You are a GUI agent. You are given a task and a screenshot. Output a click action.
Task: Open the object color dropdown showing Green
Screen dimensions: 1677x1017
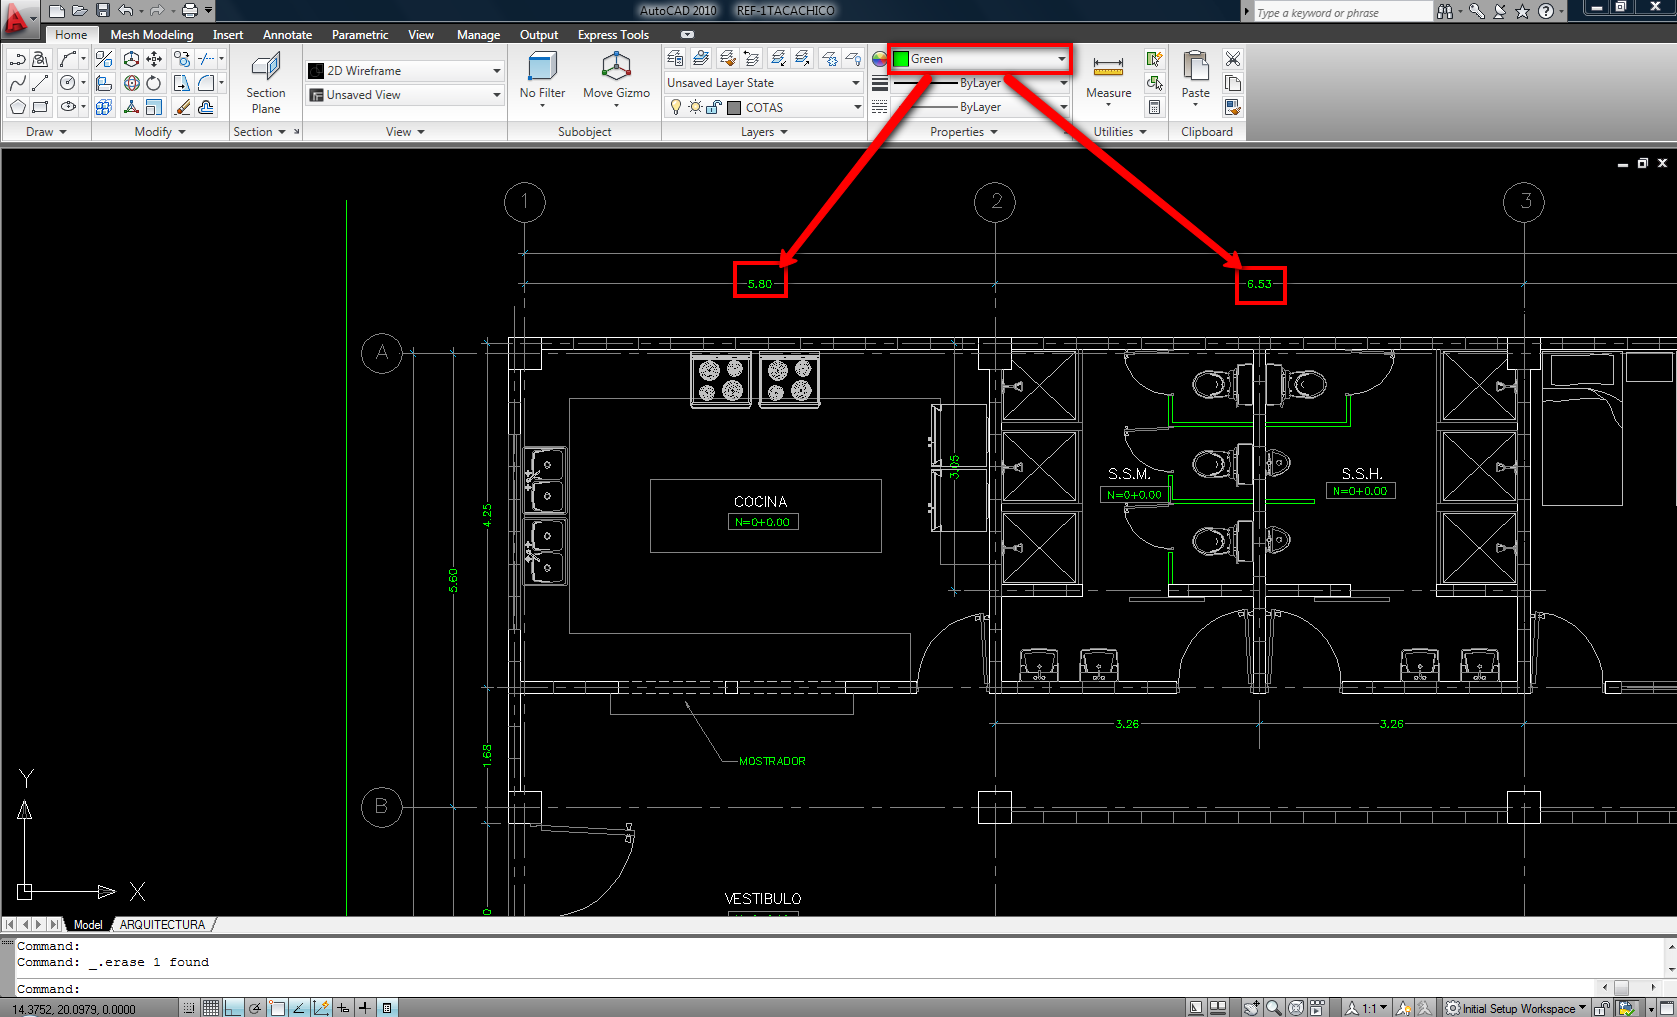pos(1062,58)
